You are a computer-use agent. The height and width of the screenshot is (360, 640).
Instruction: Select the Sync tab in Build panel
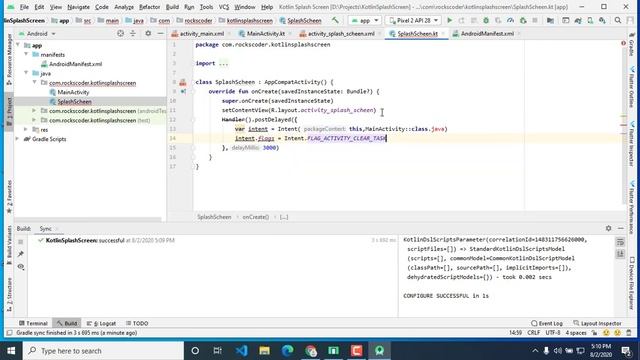(x=45, y=229)
